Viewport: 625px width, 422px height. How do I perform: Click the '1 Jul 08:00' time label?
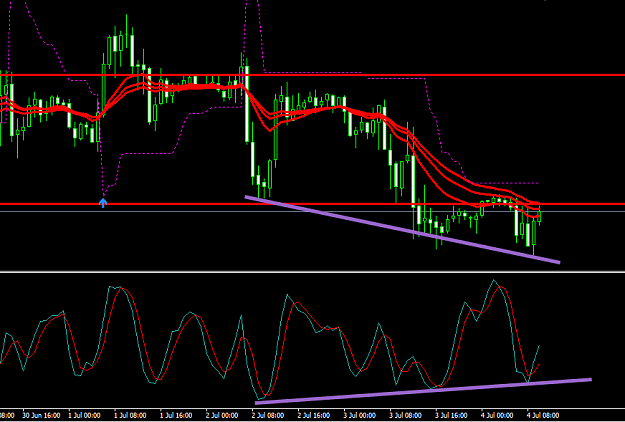click(x=130, y=415)
